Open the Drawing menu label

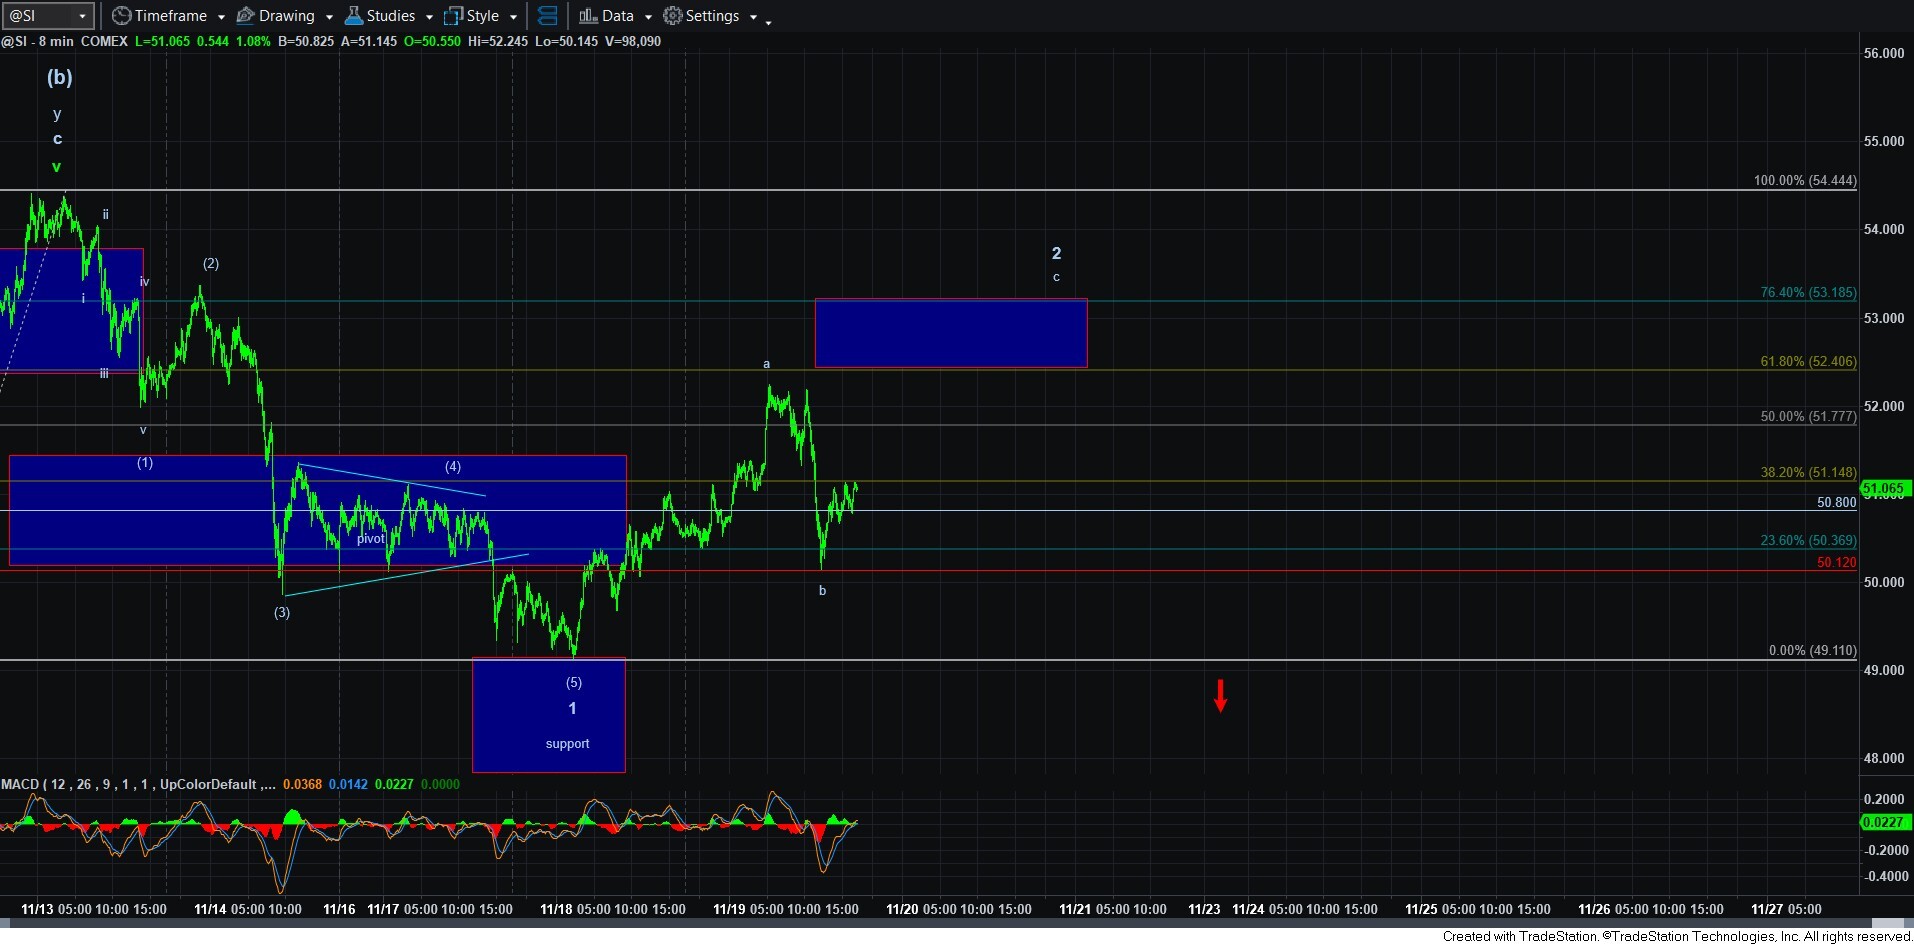[286, 16]
